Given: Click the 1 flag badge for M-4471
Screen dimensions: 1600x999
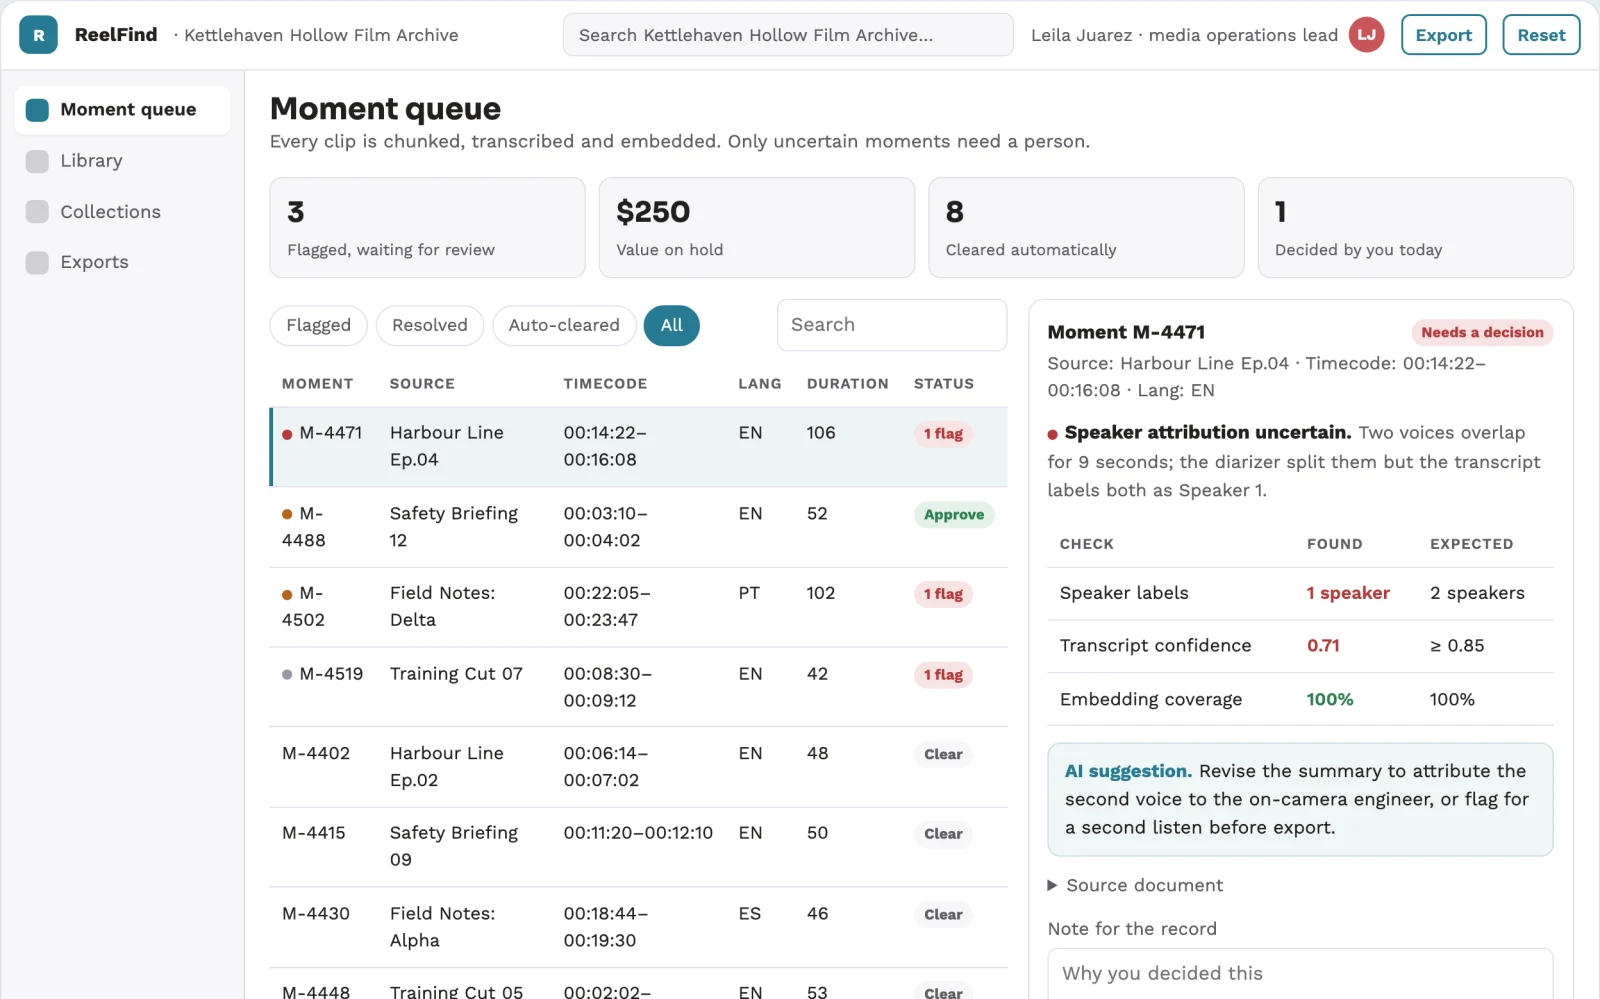Looking at the screenshot, I should point(943,434).
